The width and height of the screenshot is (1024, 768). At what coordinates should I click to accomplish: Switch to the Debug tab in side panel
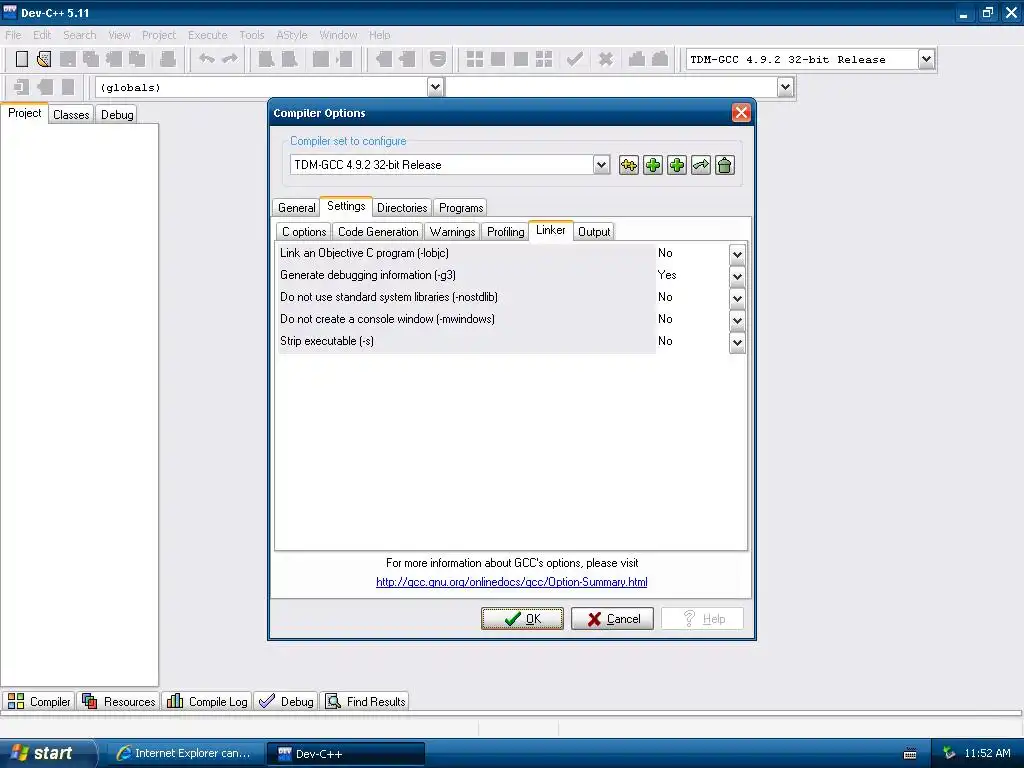[117, 115]
